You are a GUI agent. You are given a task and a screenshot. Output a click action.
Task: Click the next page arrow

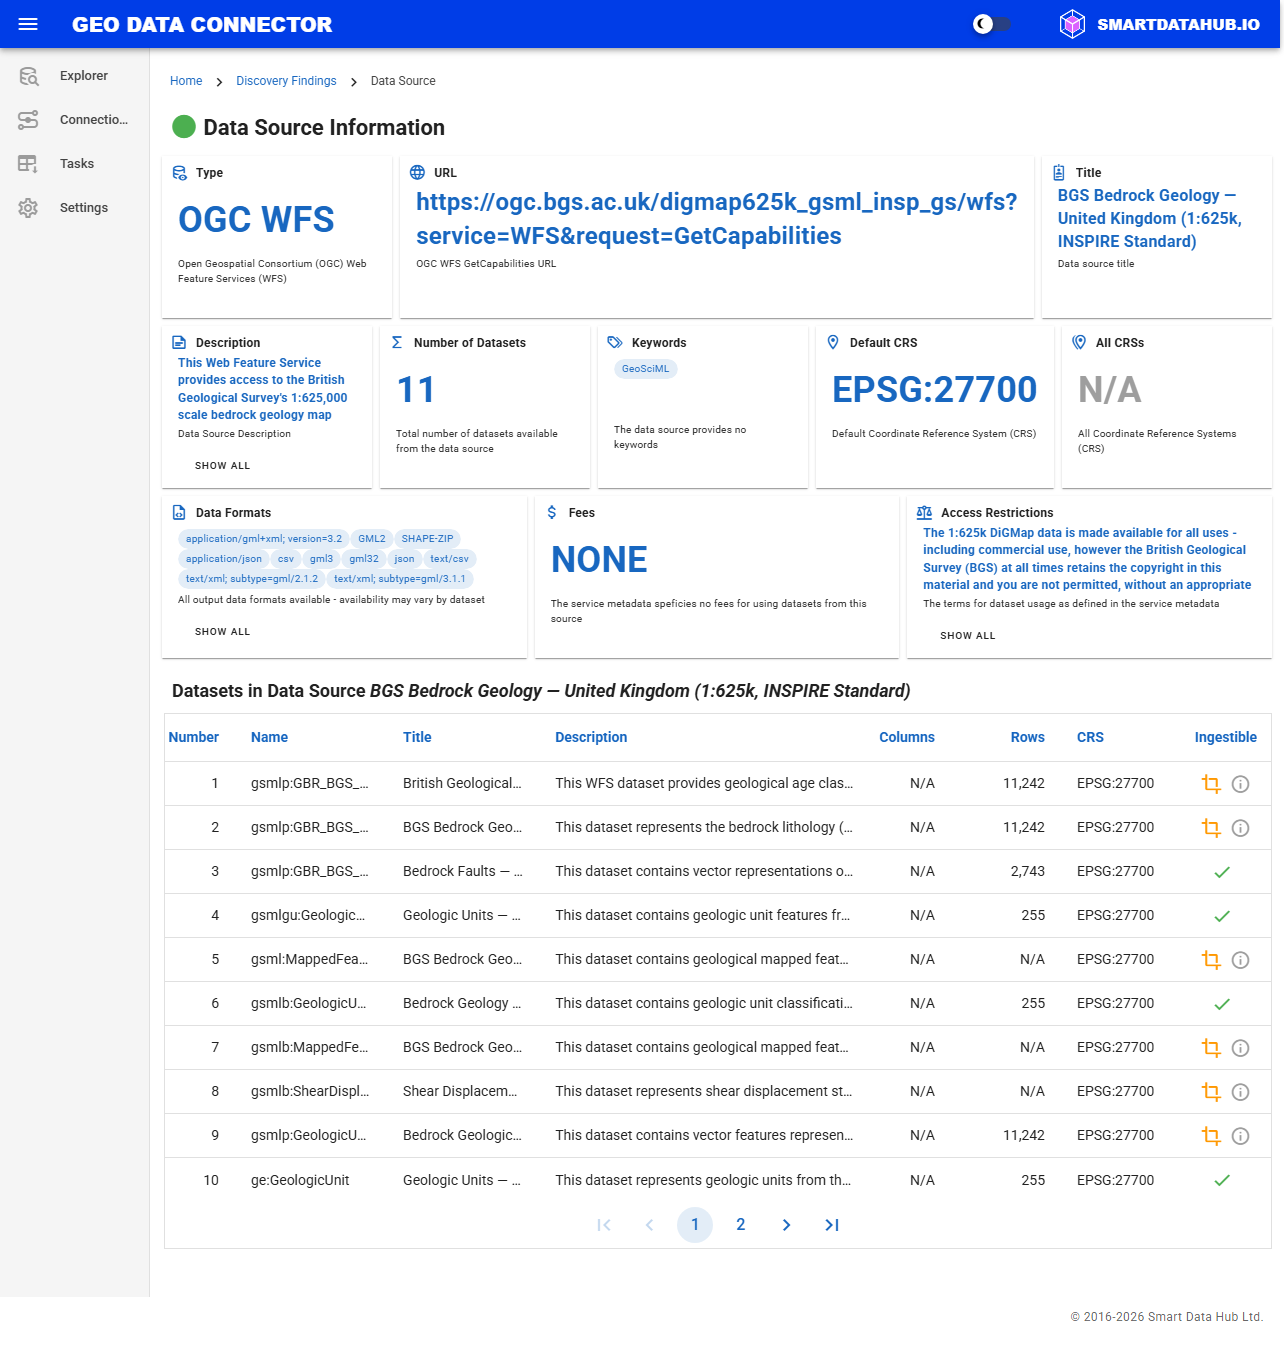(x=786, y=1225)
